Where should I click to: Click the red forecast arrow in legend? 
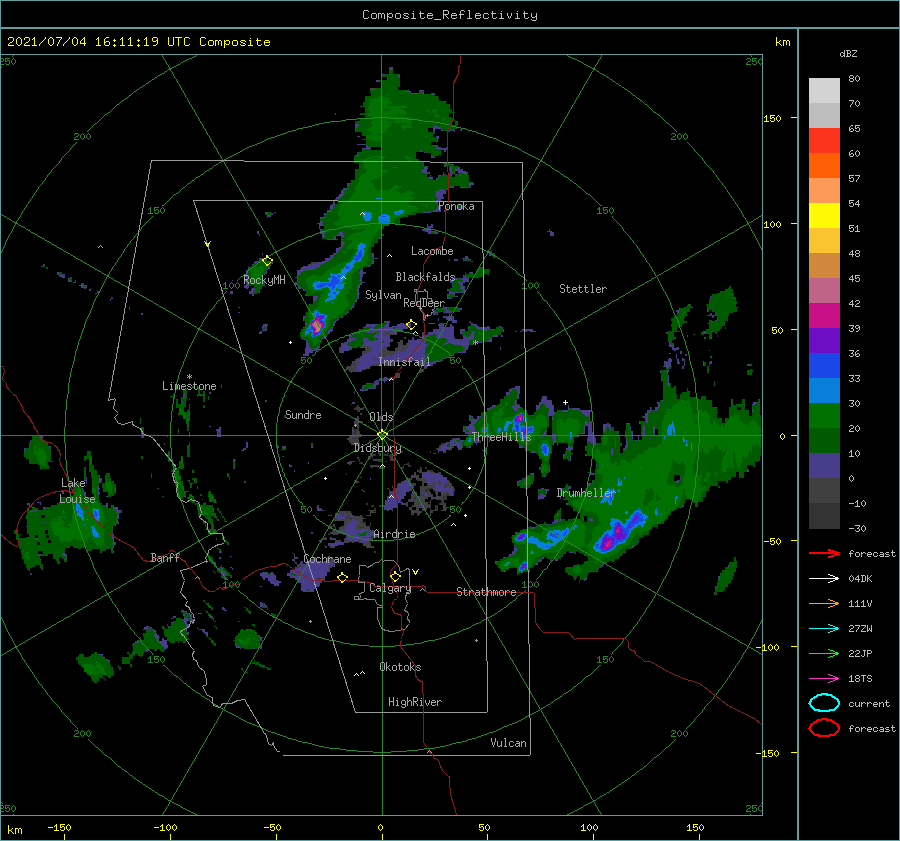(x=824, y=553)
